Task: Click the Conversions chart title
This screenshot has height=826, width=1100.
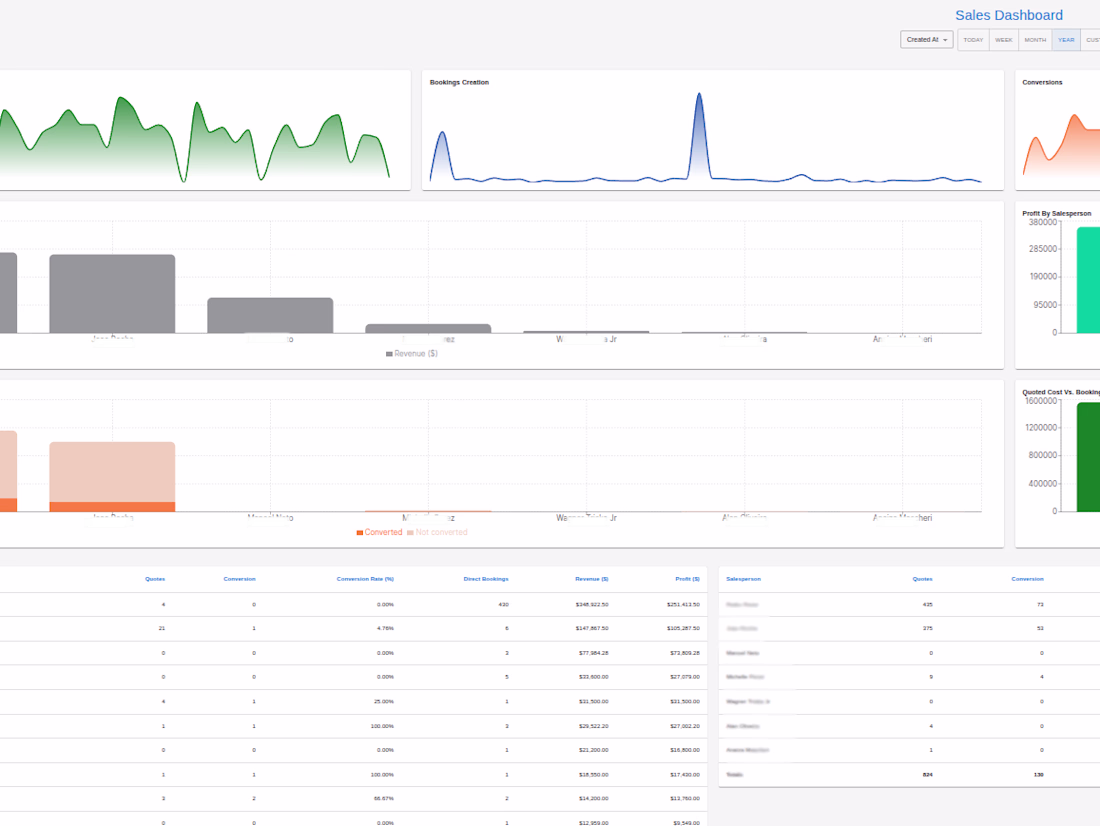Action: click(x=1042, y=82)
